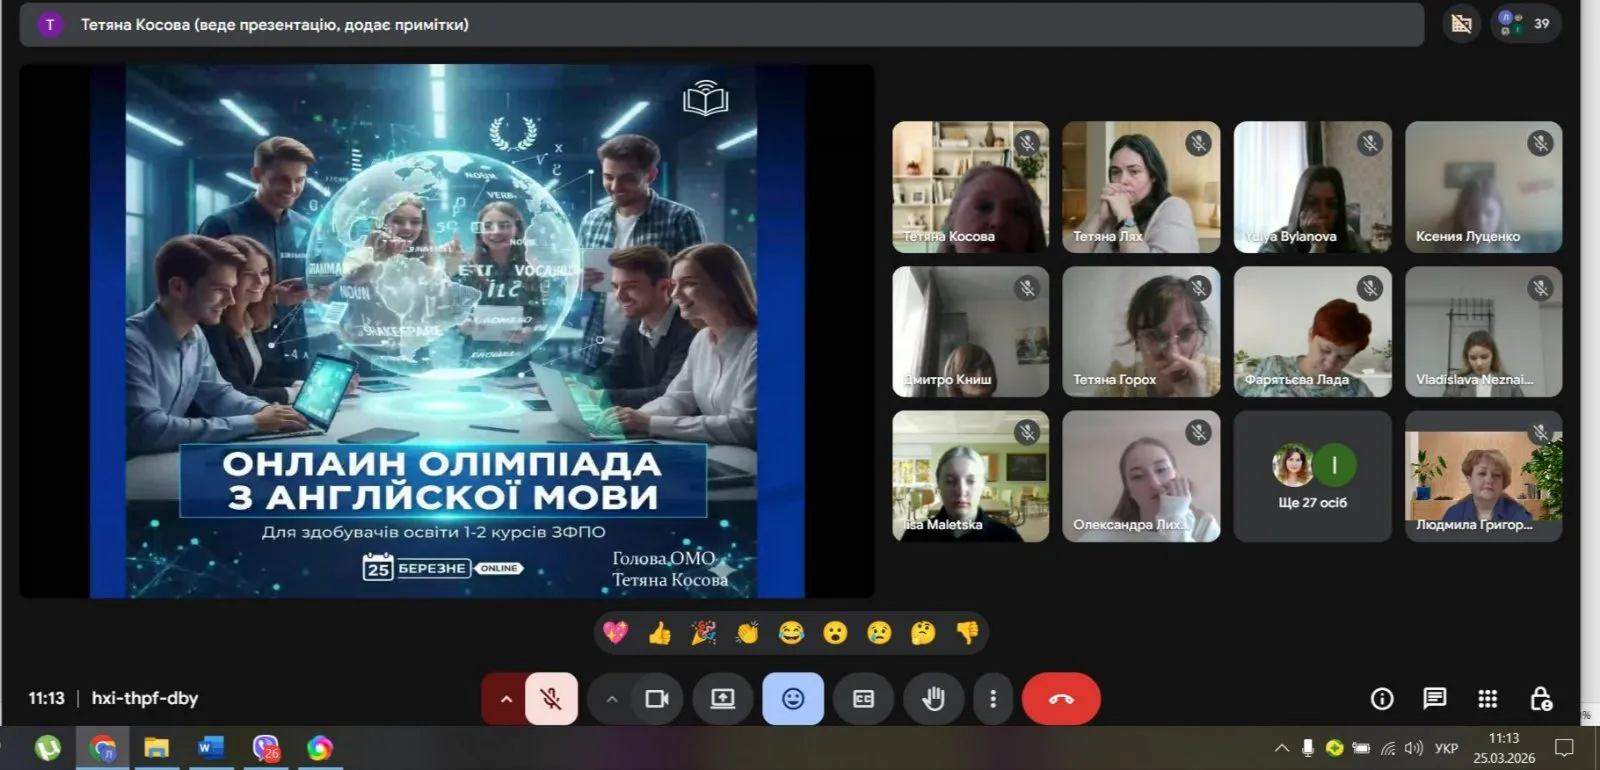Click the crossed-out icon beside participant count
Screen dimensions: 1600x770
pyautogui.click(x=1462, y=24)
